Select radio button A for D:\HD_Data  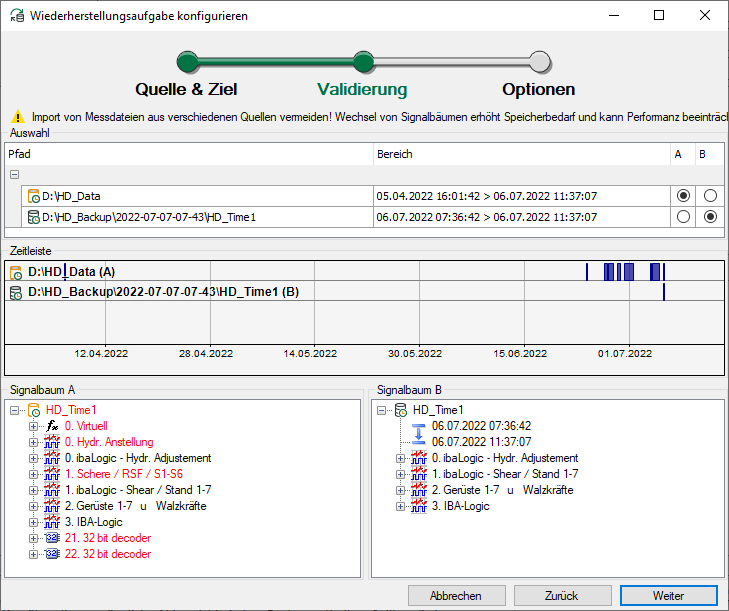pyautogui.click(x=683, y=196)
